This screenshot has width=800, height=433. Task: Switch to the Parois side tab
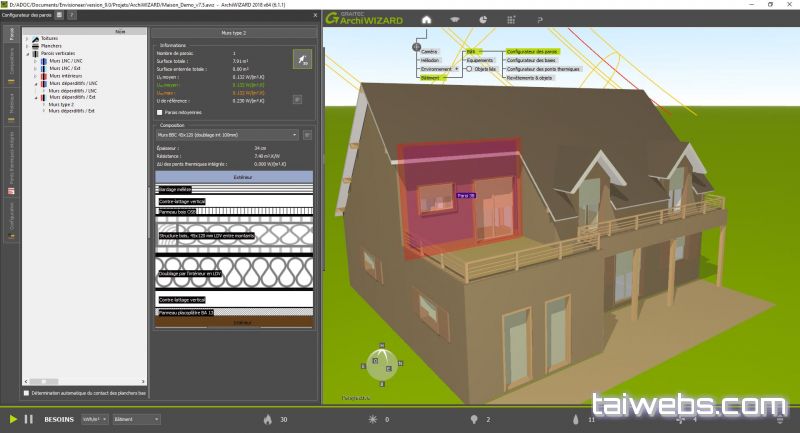click(x=11, y=37)
